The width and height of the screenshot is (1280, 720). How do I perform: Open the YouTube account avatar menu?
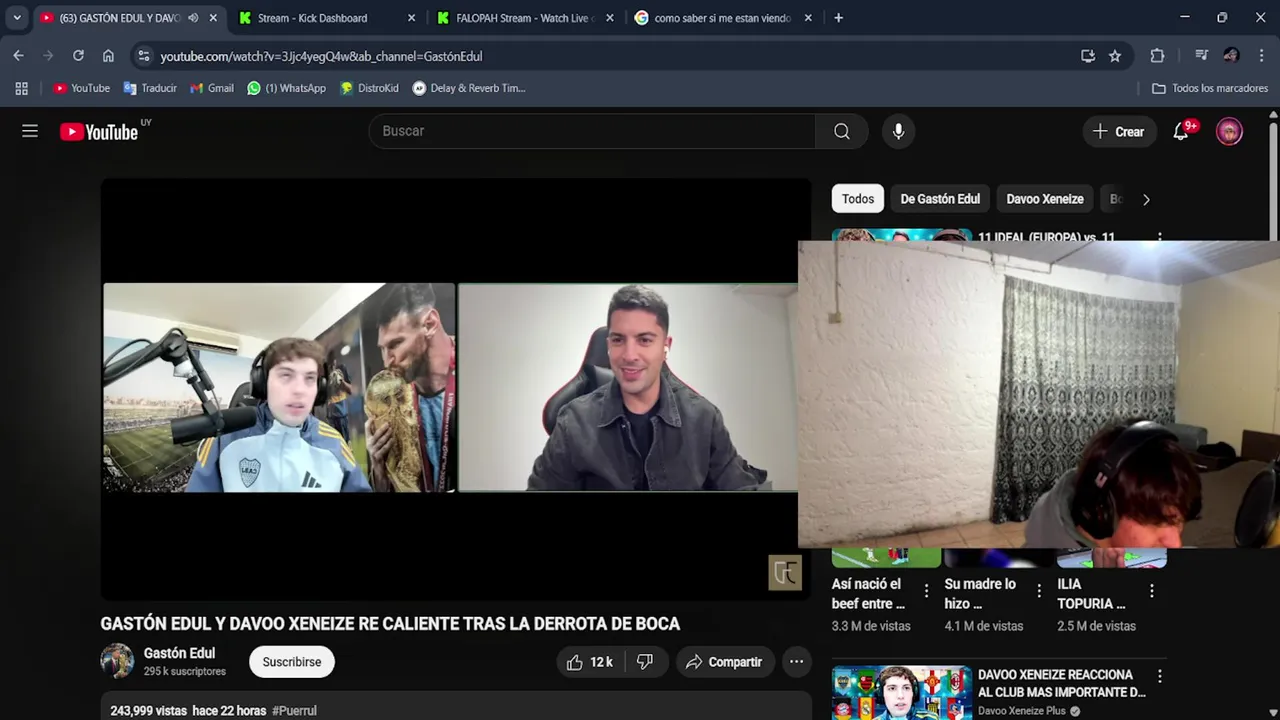coord(1229,131)
